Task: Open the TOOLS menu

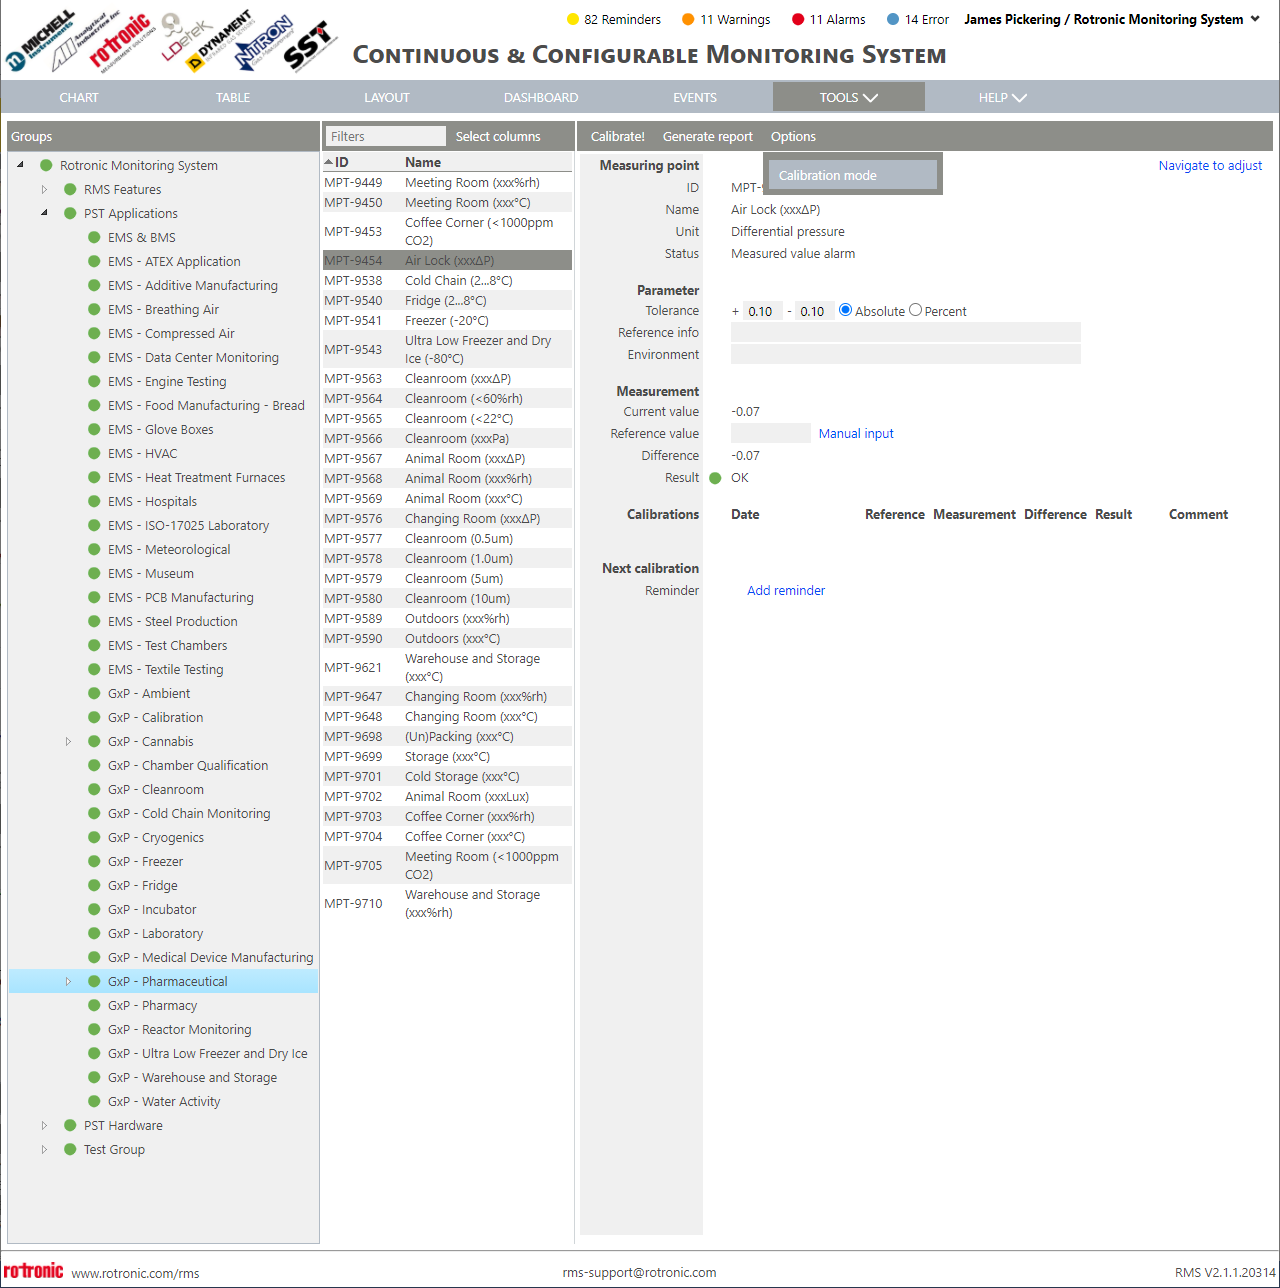Action: (x=849, y=97)
